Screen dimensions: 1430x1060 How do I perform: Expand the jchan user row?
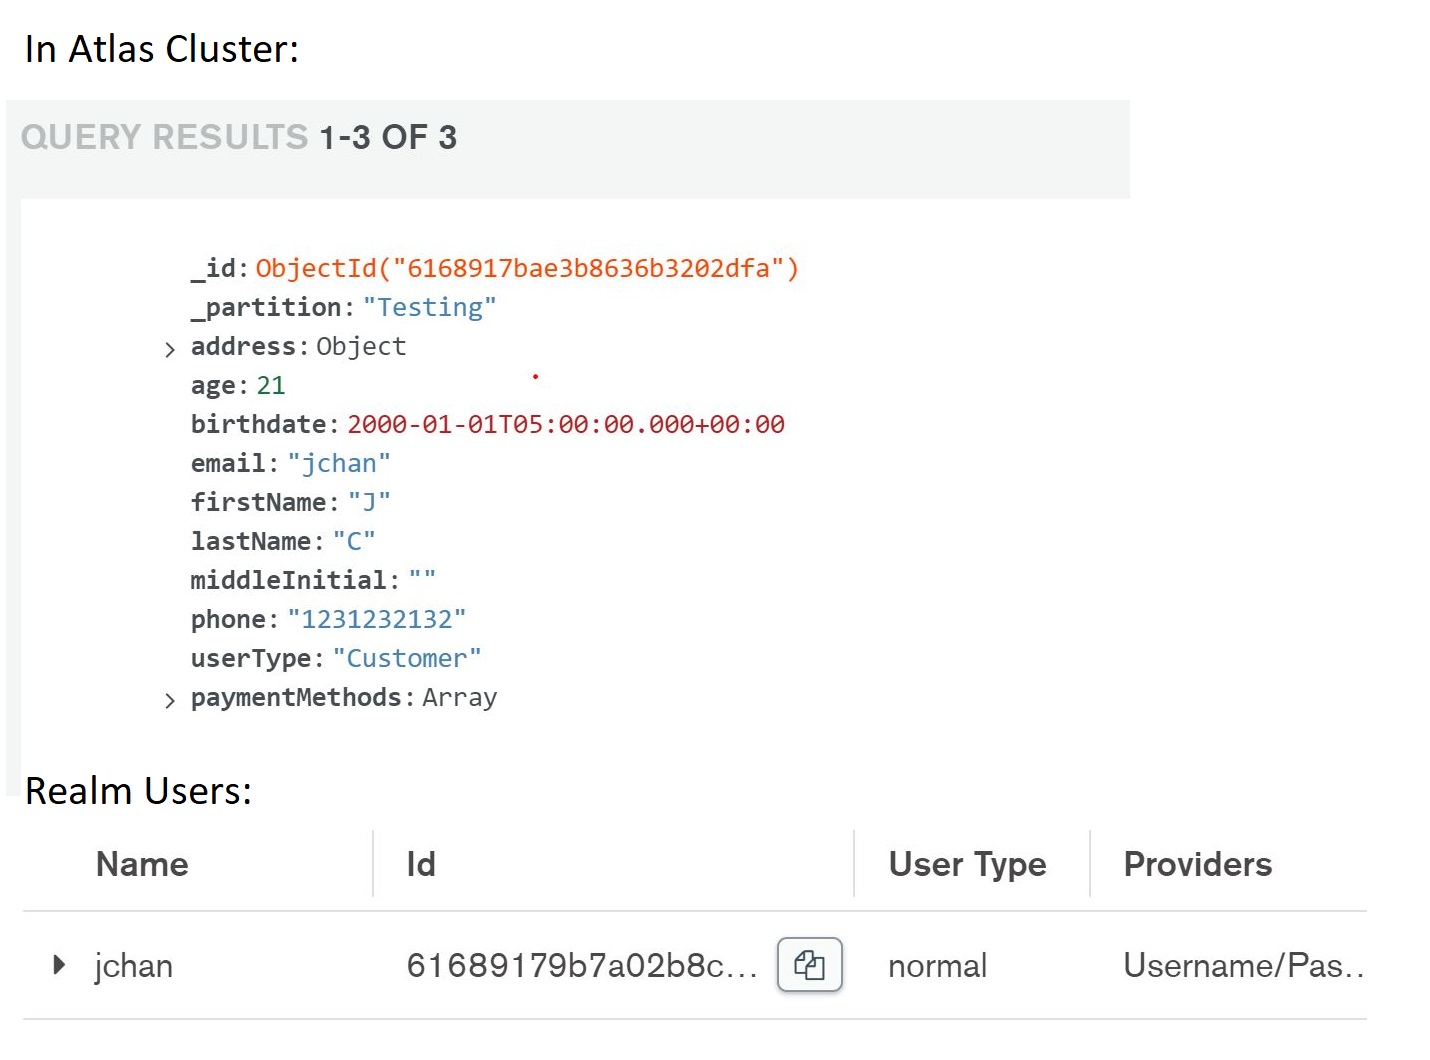coord(59,965)
